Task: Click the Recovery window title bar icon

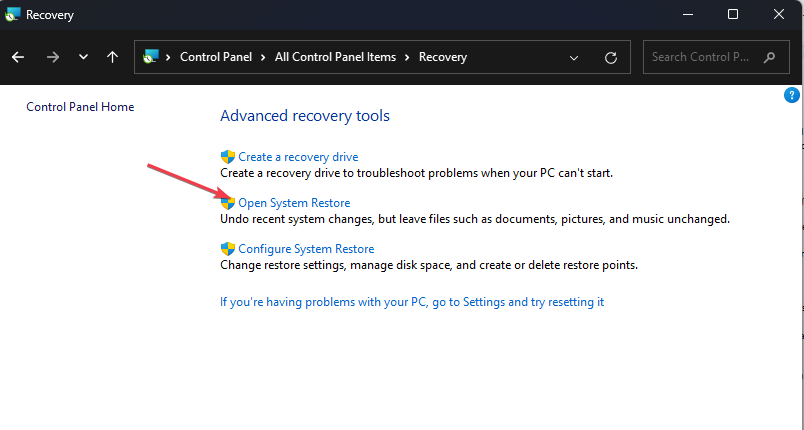Action: pos(12,14)
